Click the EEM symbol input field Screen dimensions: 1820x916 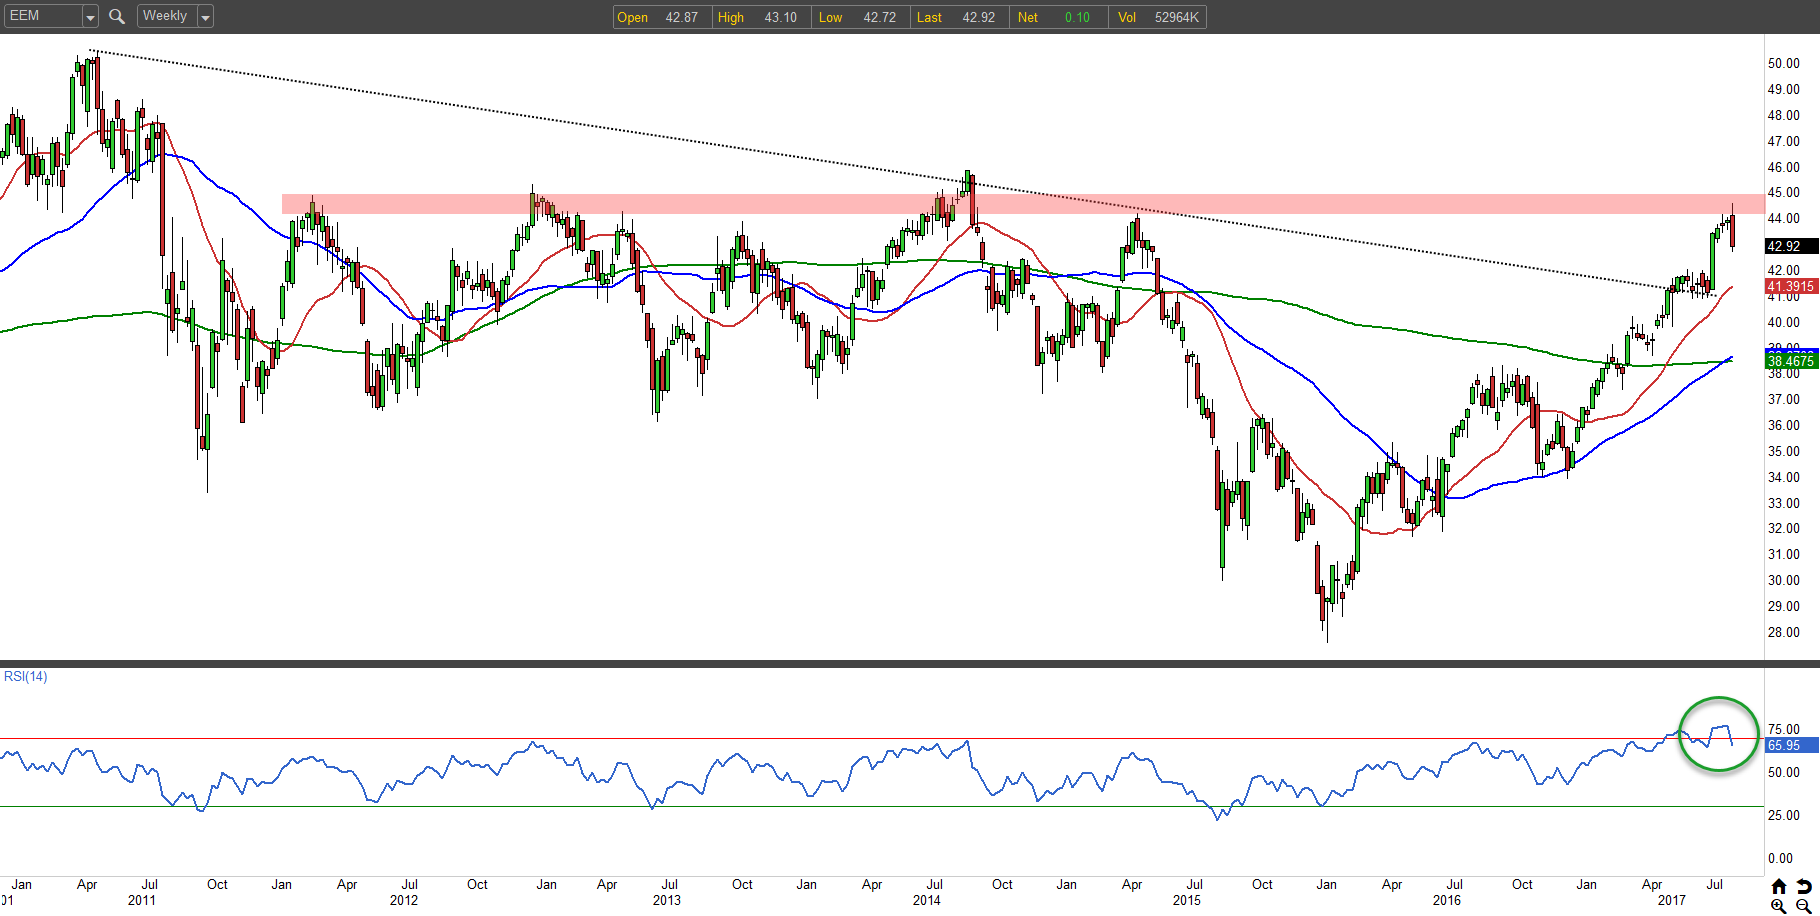pyautogui.click(x=42, y=16)
